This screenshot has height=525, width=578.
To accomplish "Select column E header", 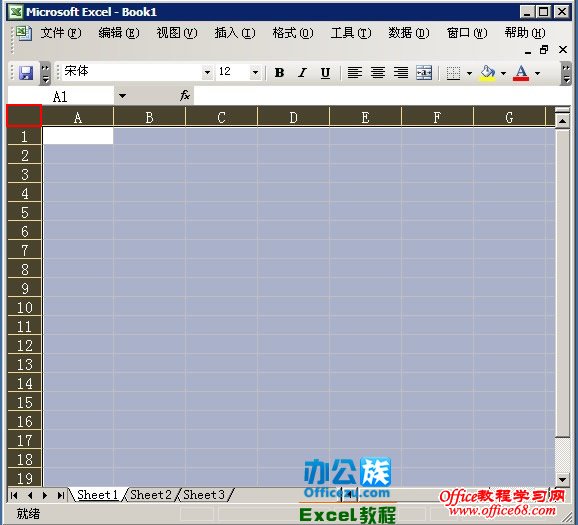I will tap(365, 117).
